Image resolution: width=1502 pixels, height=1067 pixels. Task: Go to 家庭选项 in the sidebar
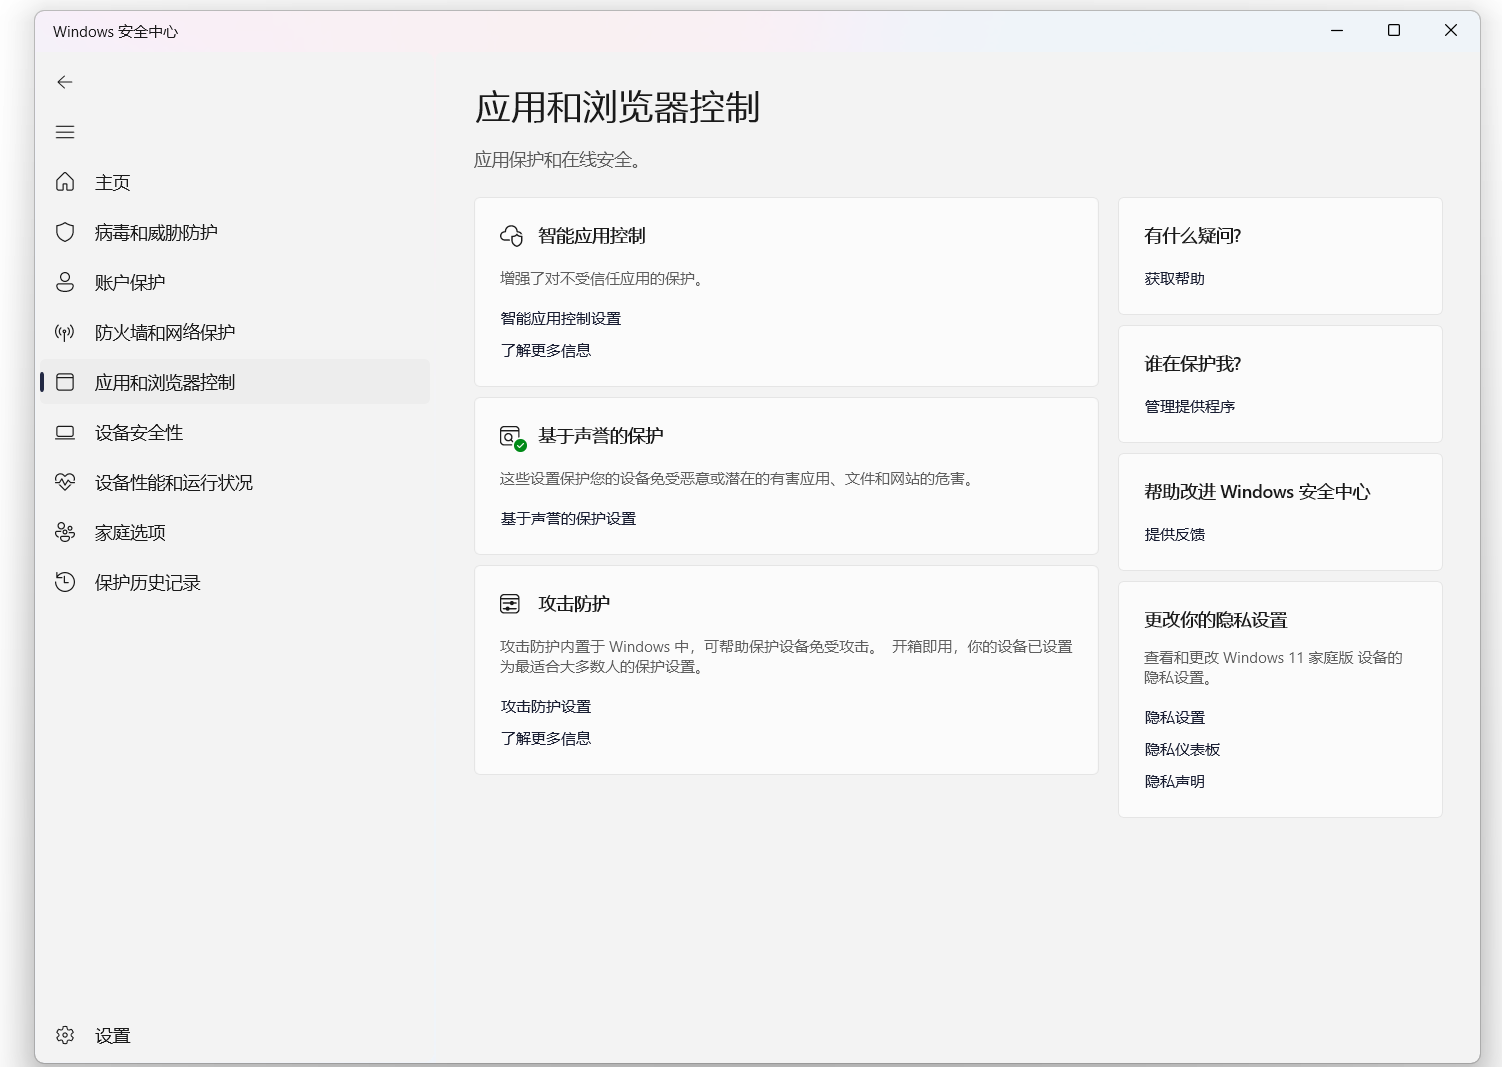tap(235, 532)
